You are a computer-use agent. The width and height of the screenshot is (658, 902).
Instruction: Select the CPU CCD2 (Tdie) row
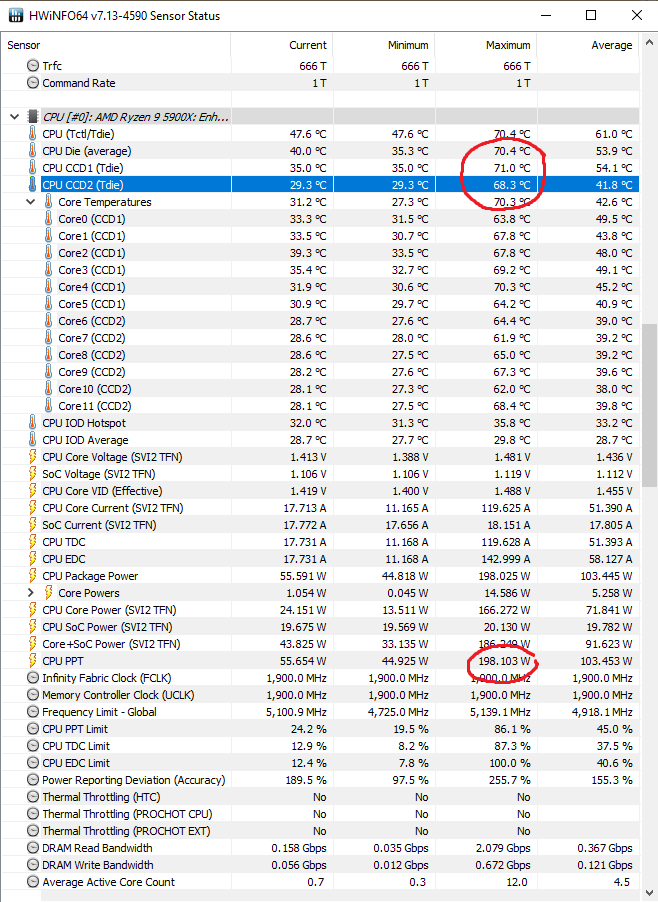(x=320, y=185)
